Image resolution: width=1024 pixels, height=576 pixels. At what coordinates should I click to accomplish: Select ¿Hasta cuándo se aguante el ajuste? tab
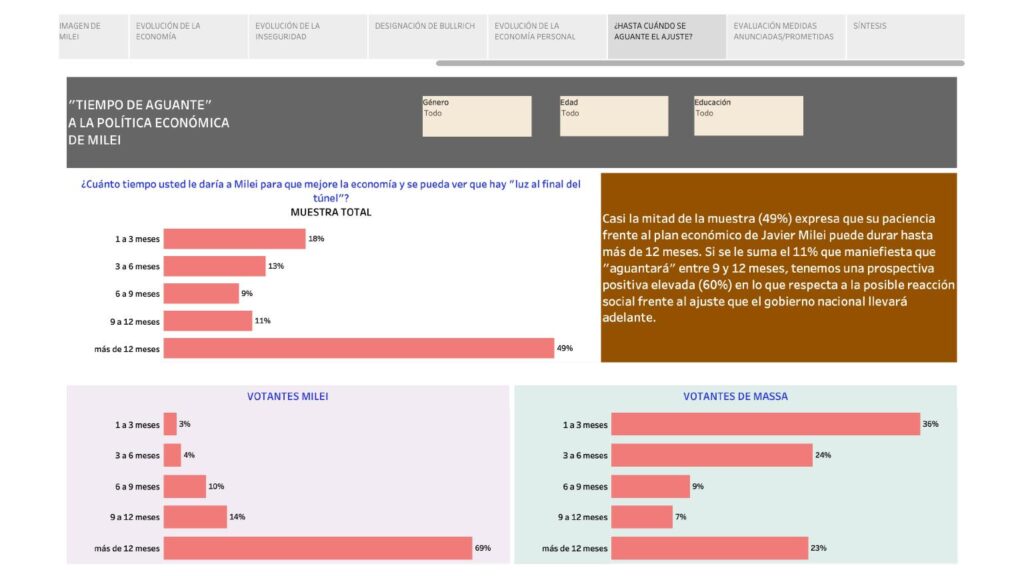(667, 37)
